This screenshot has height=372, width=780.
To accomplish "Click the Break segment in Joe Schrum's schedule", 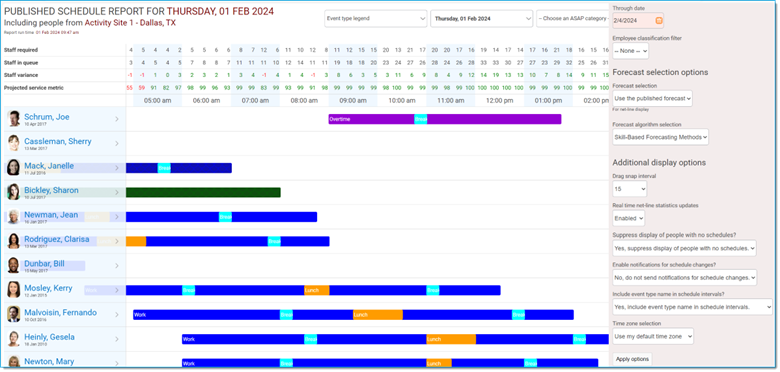I will click(420, 119).
